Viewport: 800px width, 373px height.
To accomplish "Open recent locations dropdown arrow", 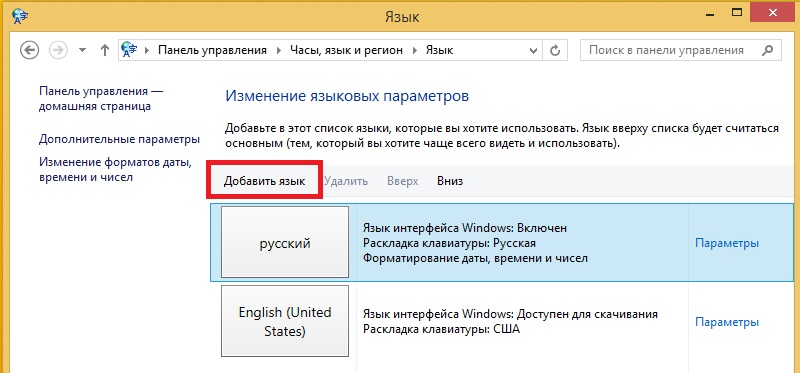I will [83, 50].
